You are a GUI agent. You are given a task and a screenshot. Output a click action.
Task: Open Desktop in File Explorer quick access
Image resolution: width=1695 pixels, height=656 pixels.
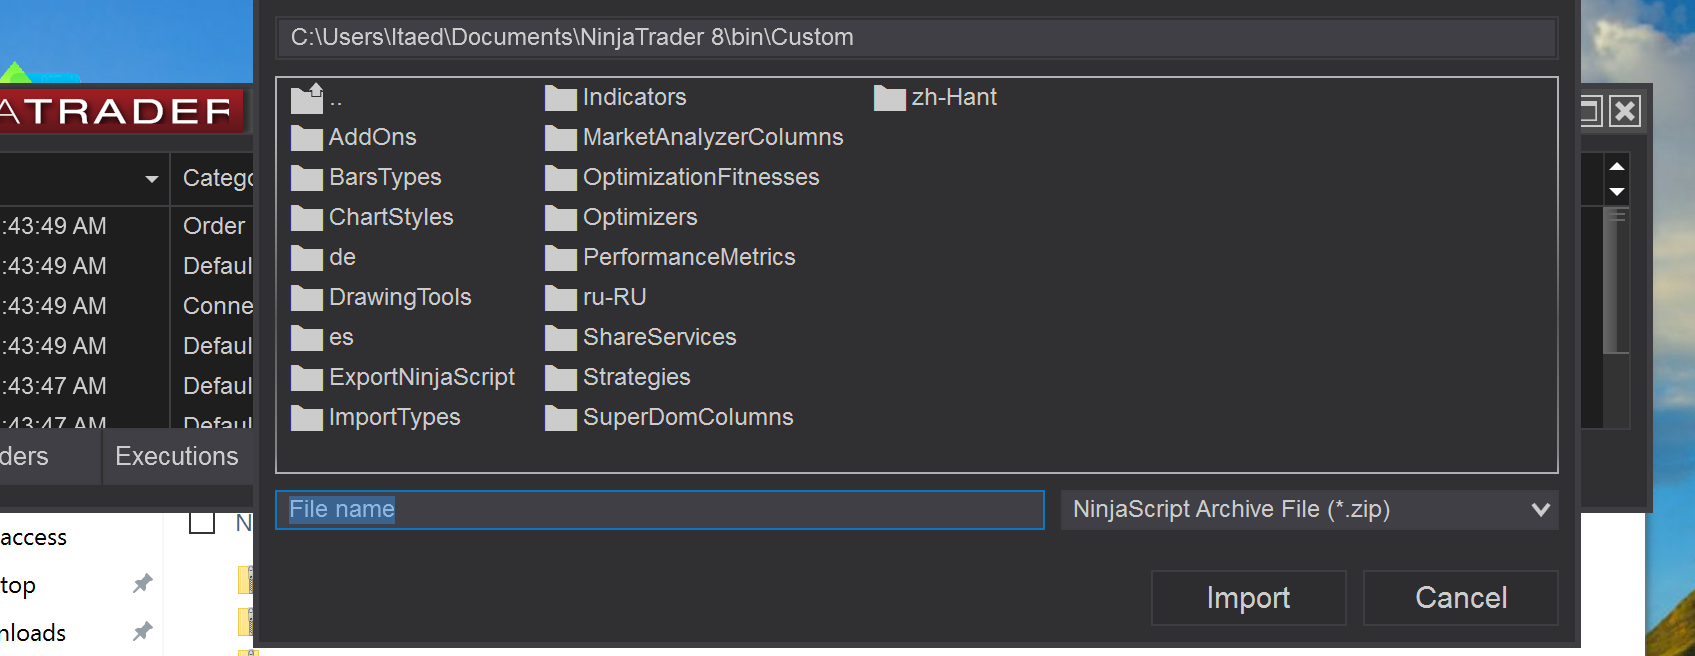point(18,585)
